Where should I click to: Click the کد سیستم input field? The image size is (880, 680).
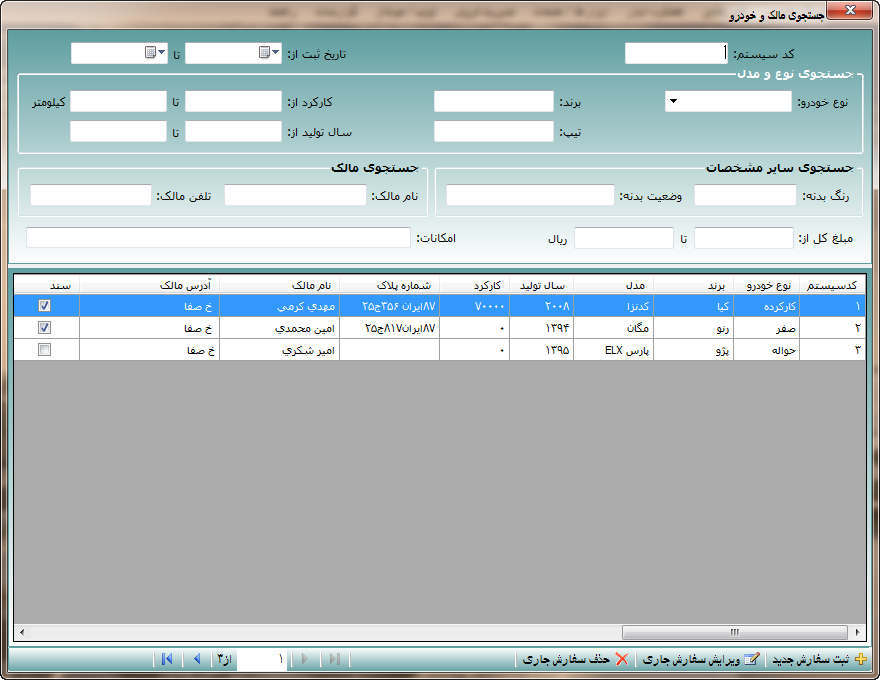(676, 53)
